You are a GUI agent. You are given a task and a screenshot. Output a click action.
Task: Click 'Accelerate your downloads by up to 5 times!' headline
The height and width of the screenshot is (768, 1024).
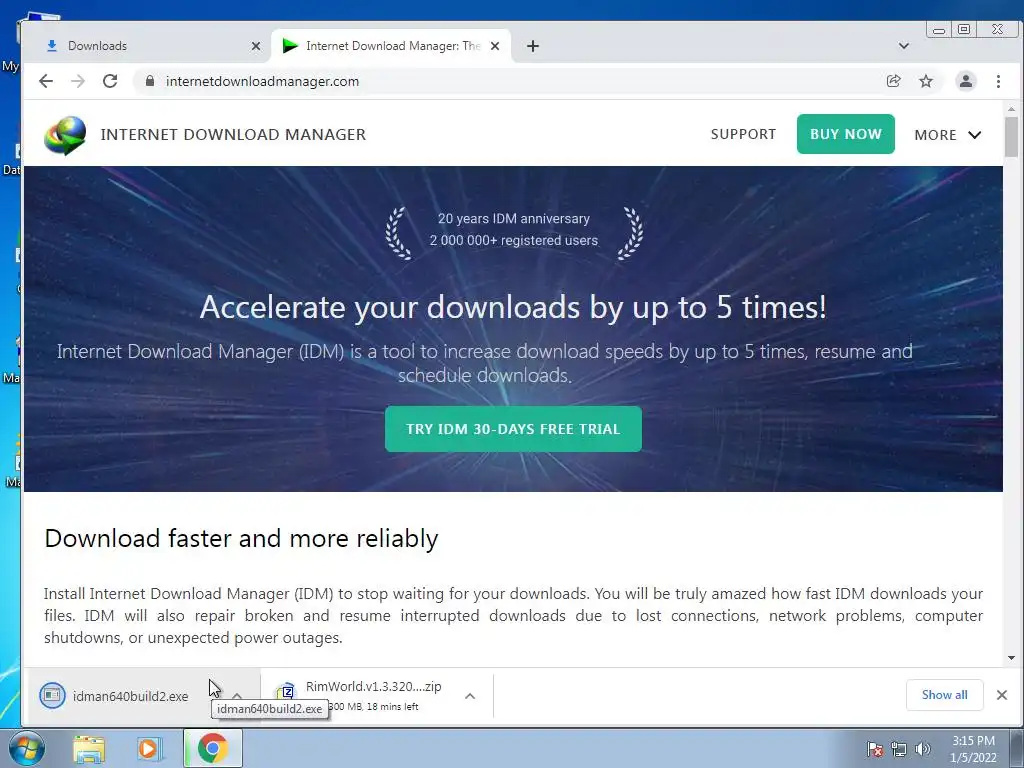(513, 307)
